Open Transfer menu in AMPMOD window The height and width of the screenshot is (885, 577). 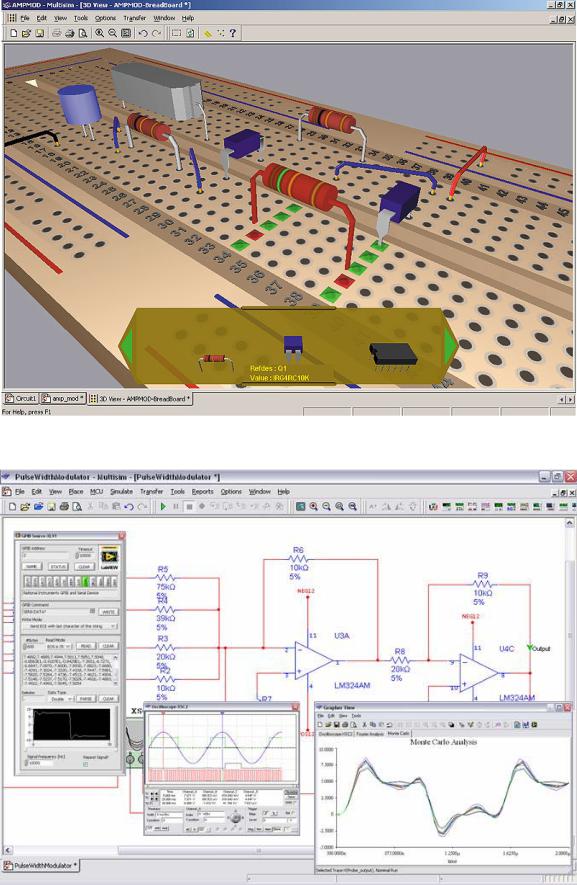[x=134, y=18]
